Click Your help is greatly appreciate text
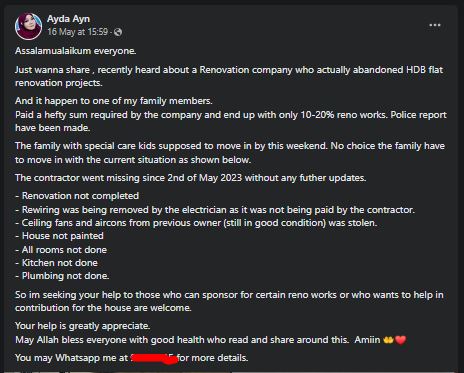 click(x=83, y=326)
